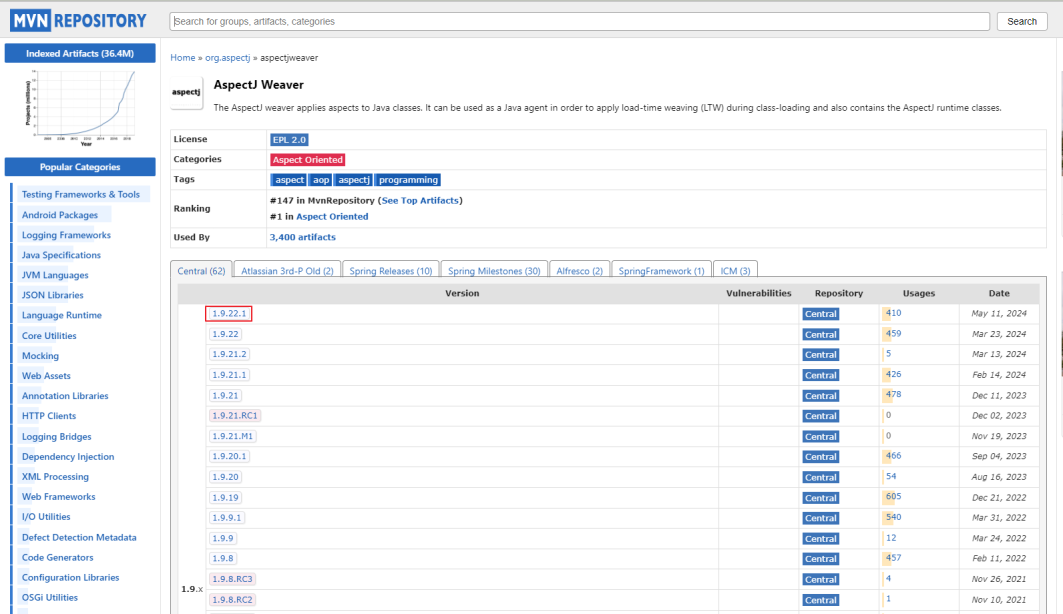Screen dimensions: 1063x614
Task: Switch to Atlassian 3rd-P Old (2) tab
Action: click(x=287, y=271)
